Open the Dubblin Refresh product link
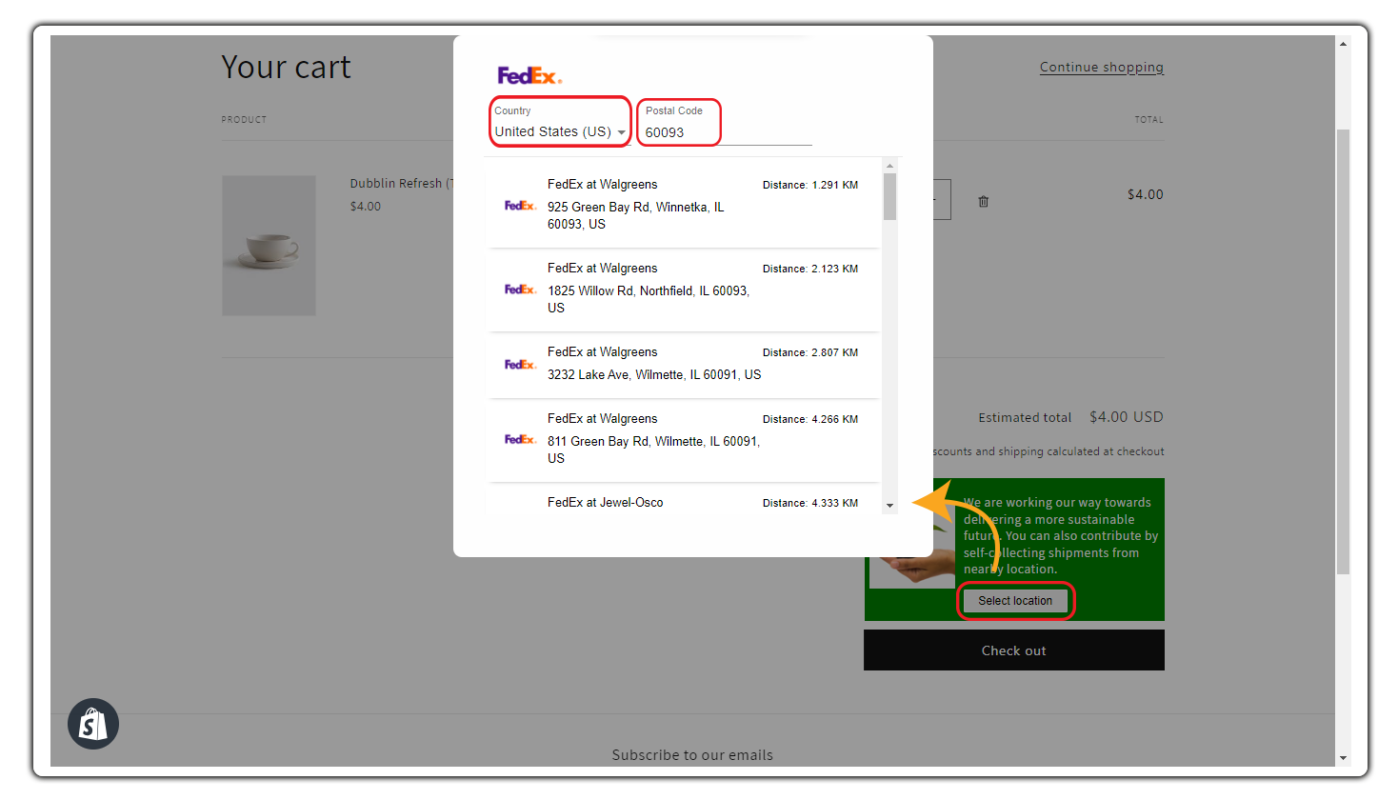 (x=400, y=184)
